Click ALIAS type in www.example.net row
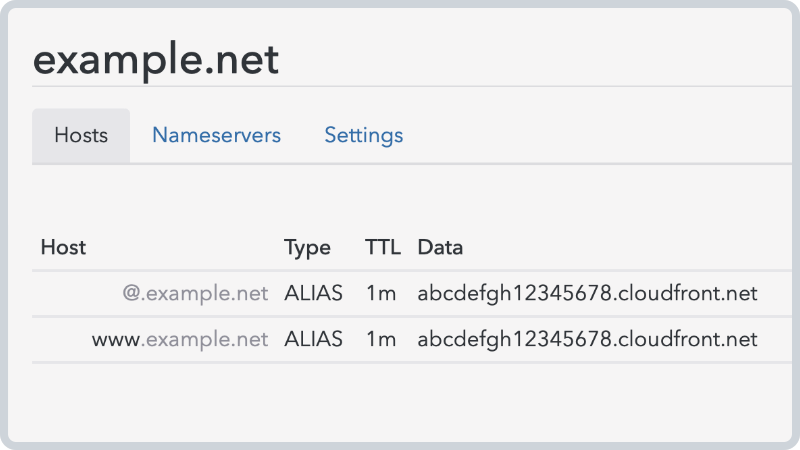Screen dimensions: 800x450 [313, 339]
